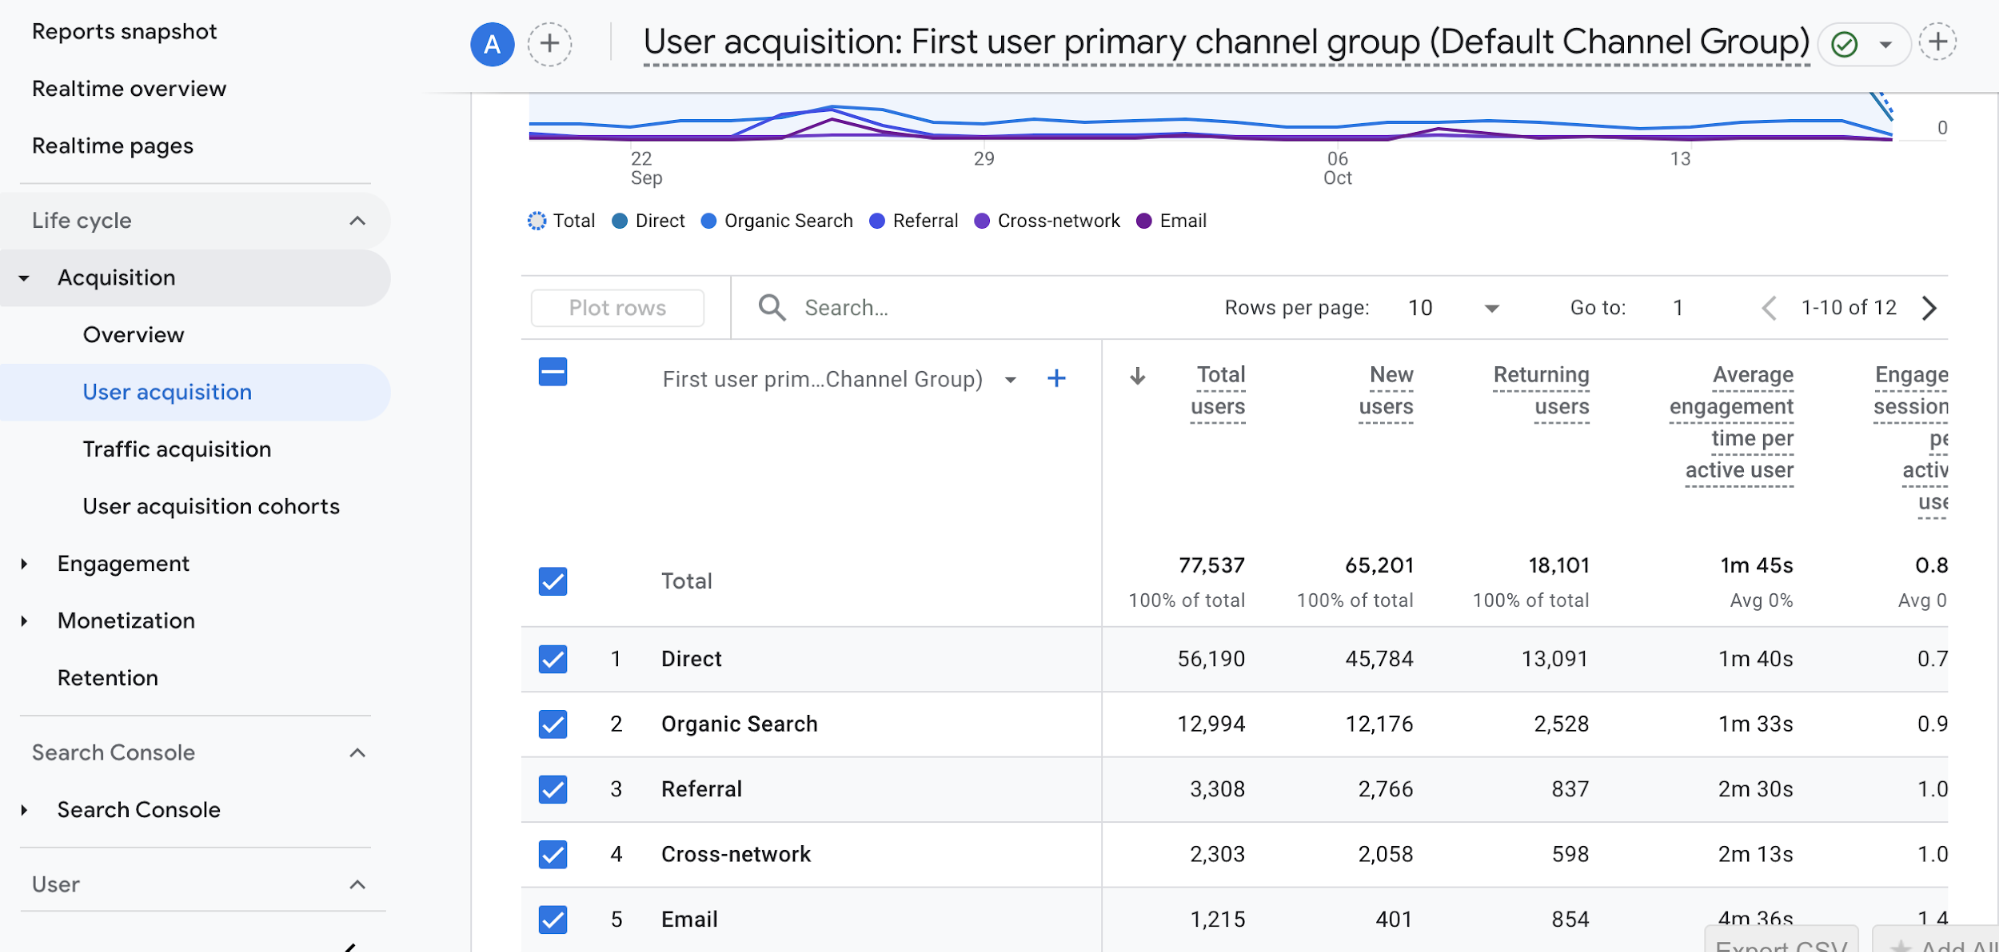Click the 77,537 total users value
The width and height of the screenshot is (1999, 952).
pos(1211,565)
